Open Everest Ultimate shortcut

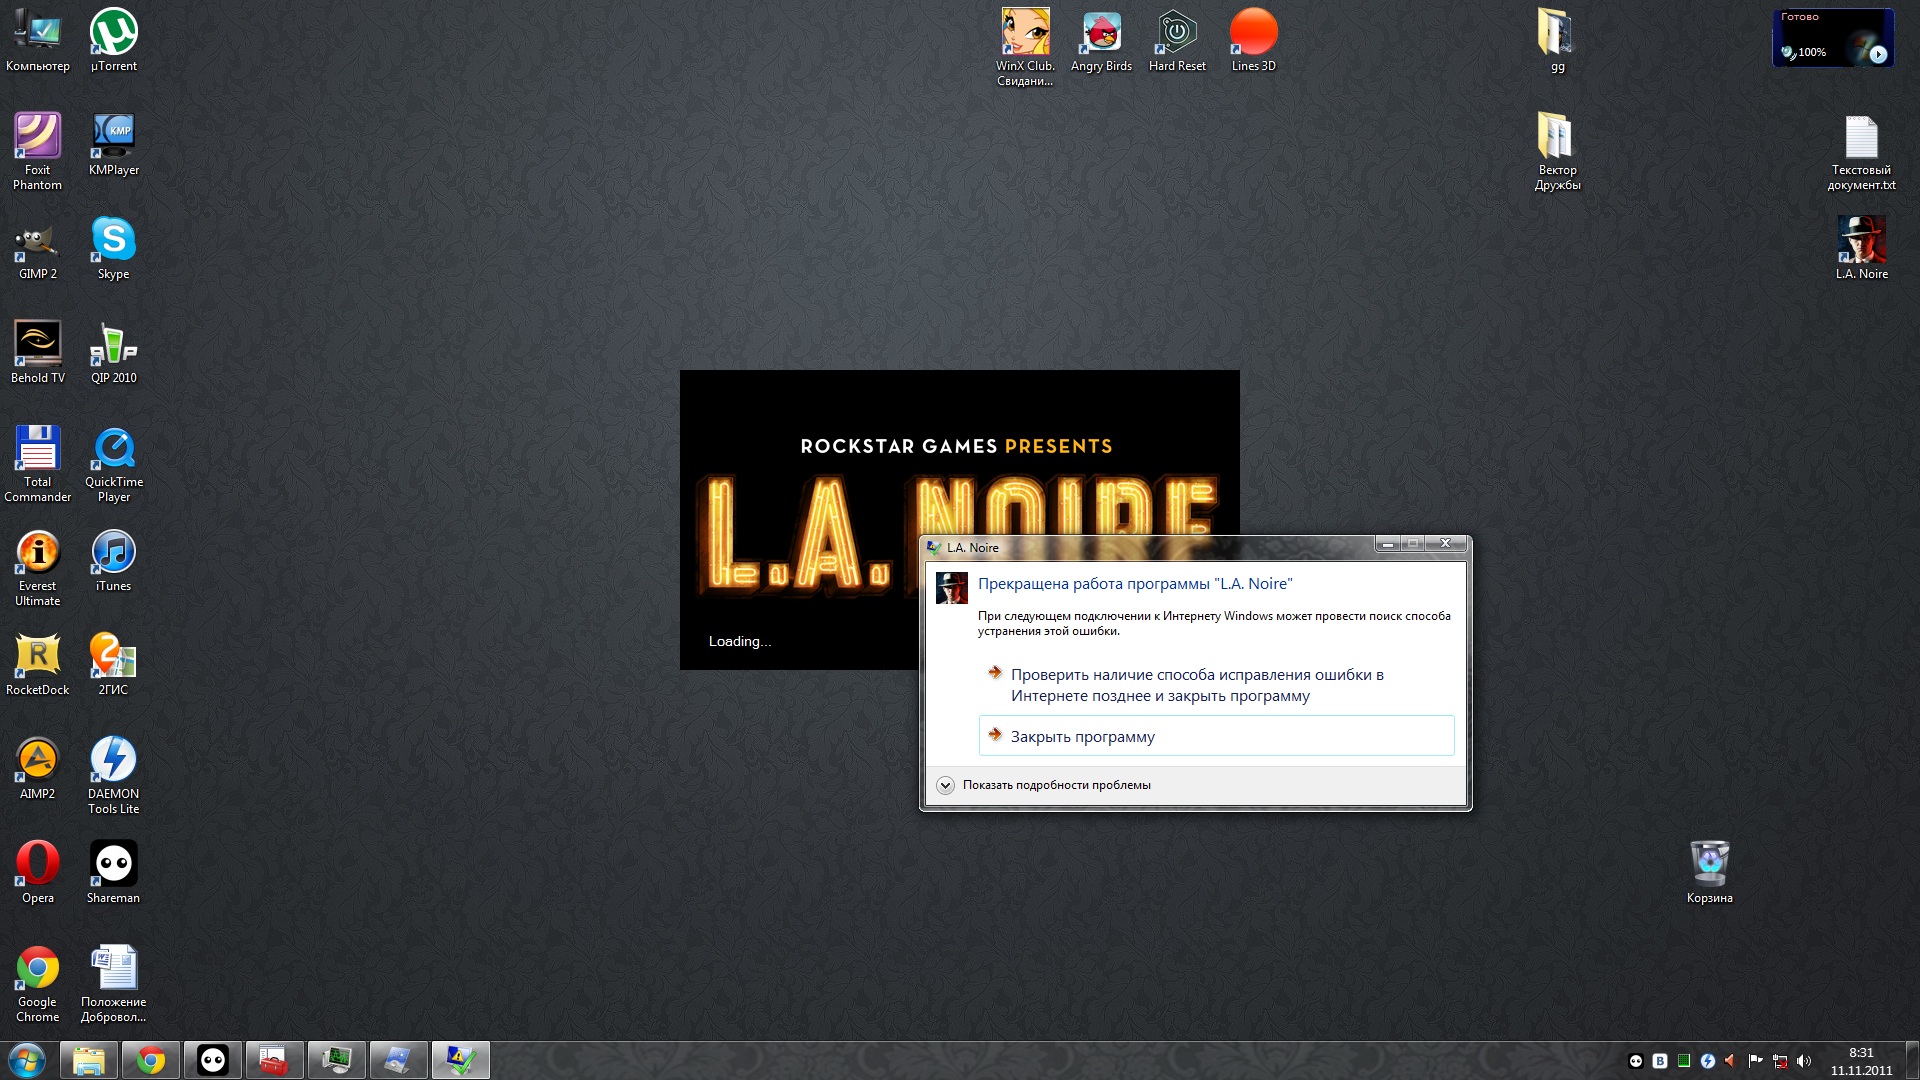point(38,567)
